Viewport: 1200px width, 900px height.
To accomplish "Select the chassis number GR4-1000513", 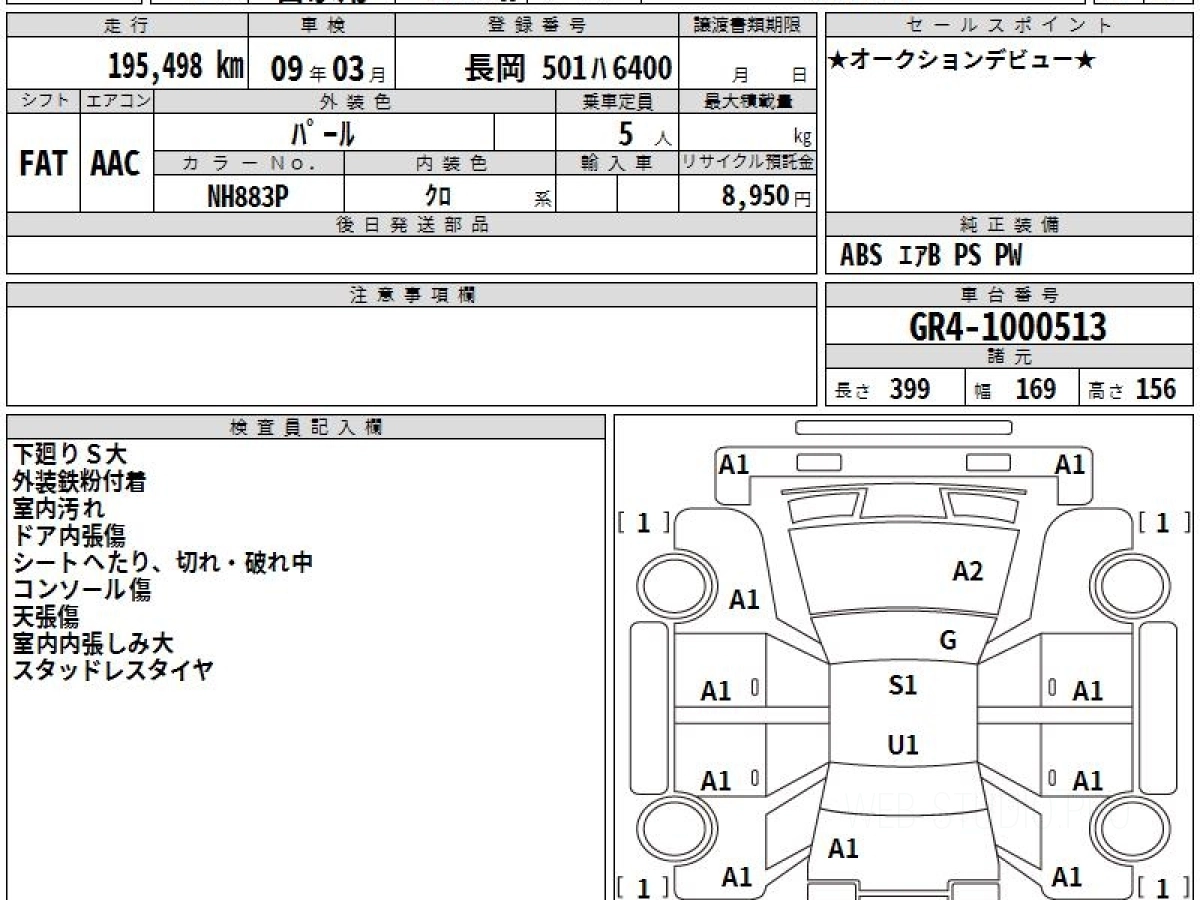I will pos(1008,327).
